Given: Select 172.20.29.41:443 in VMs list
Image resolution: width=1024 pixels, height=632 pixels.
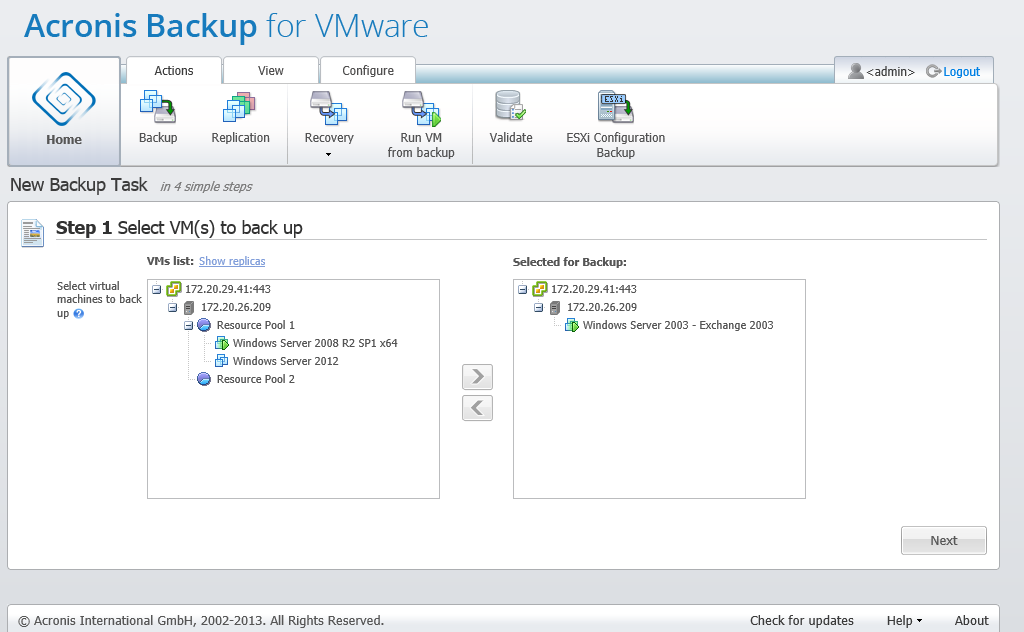Looking at the screenshot, I should [x=228, y=289].
